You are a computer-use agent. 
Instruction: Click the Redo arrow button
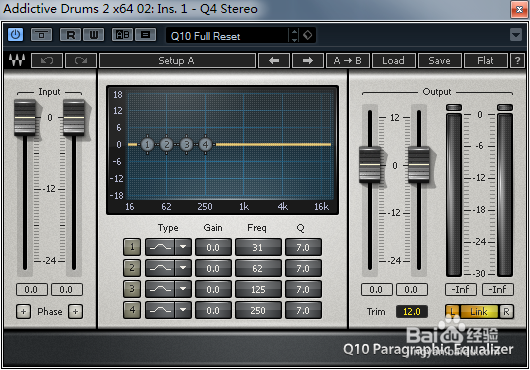[x=81, y=61]
